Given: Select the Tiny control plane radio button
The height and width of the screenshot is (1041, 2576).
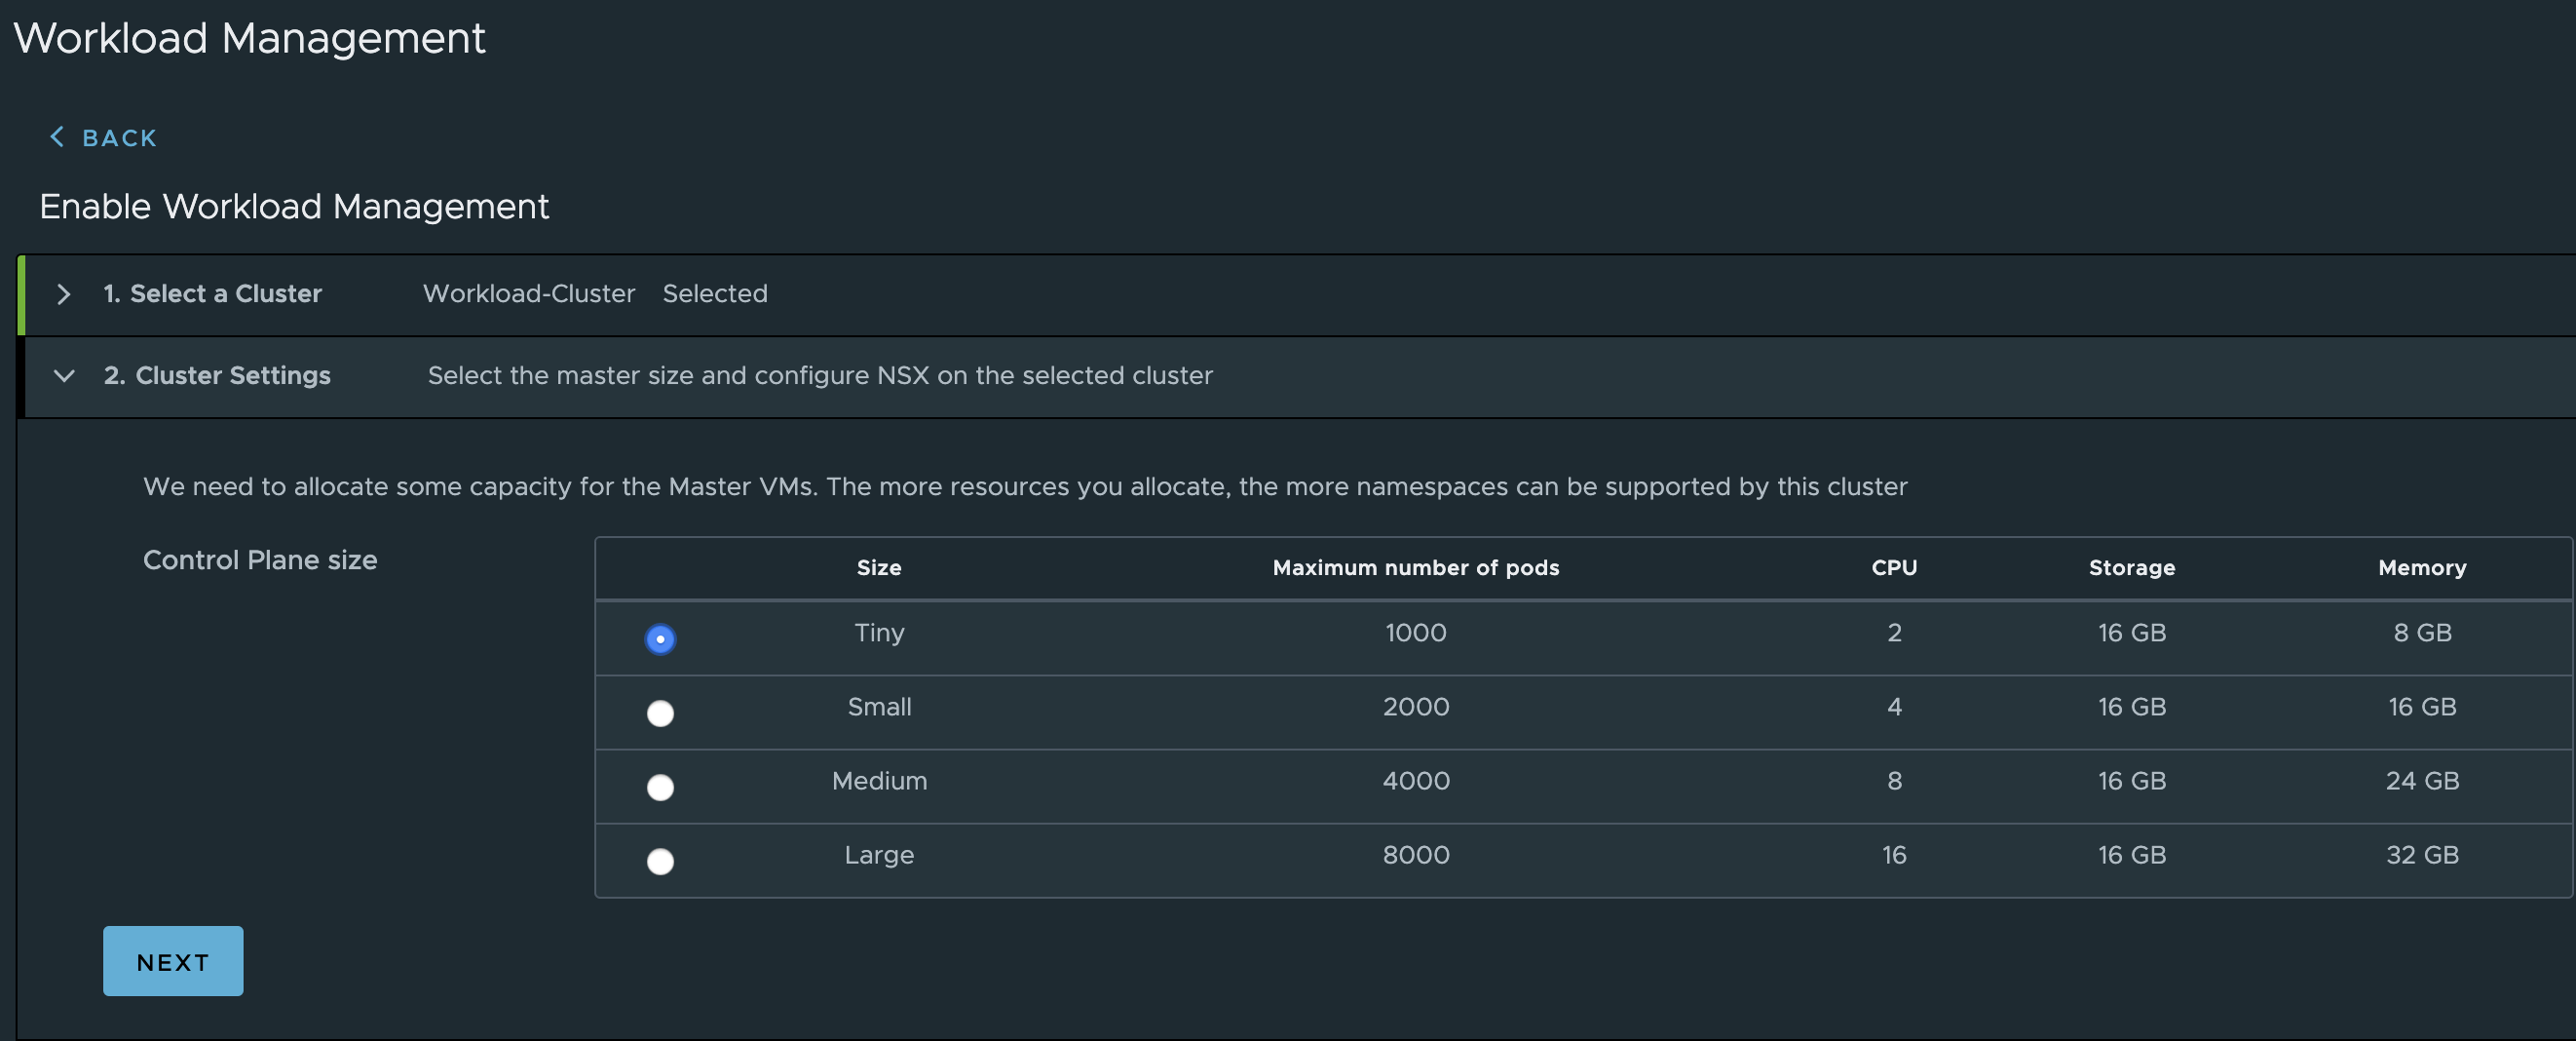Looking at the screenshot, I should (660, 639).
